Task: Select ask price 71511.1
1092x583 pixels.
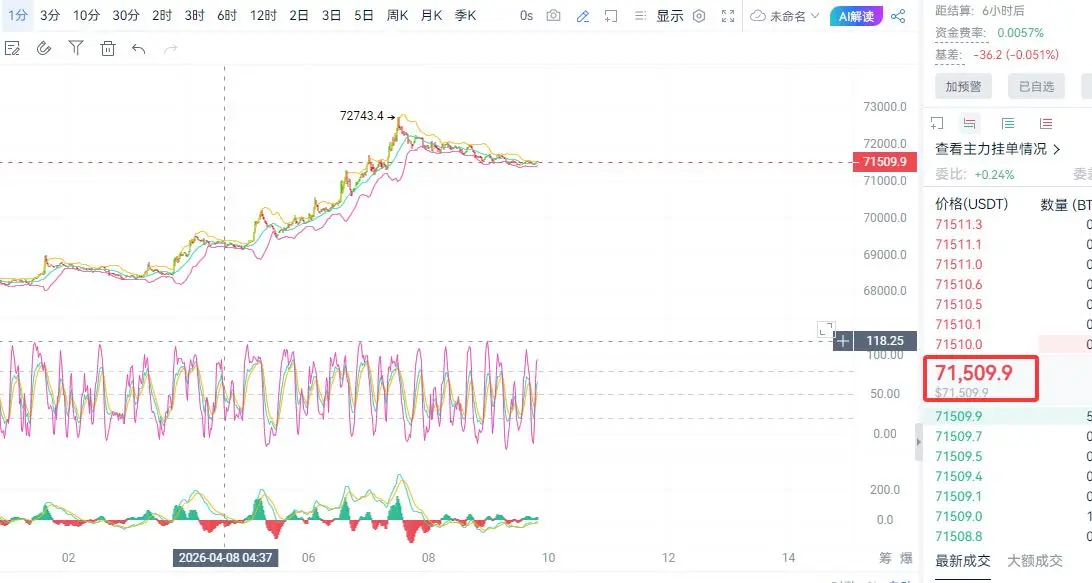Action: click(958, 244)
